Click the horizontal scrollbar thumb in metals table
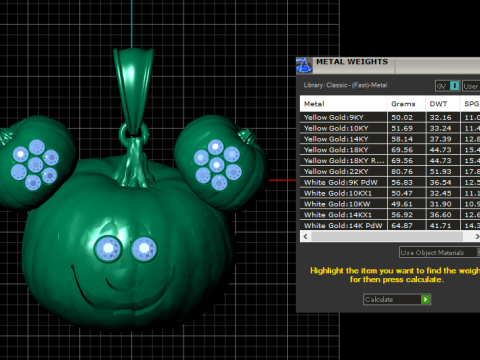Screen dimensions: 480x360 [x=387, y=236]
